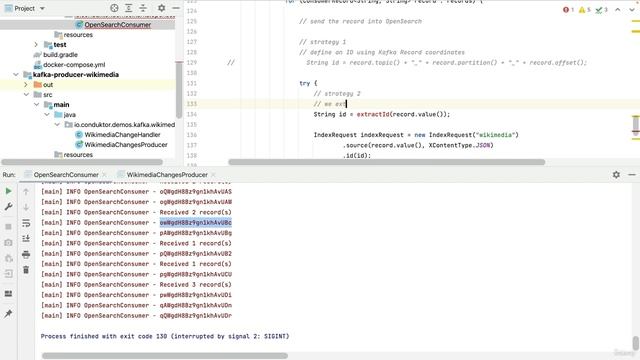The width and height of the screenshot is (640, 360).
Task: Hide the Run tool window
Action: click(x=632, y=175)
